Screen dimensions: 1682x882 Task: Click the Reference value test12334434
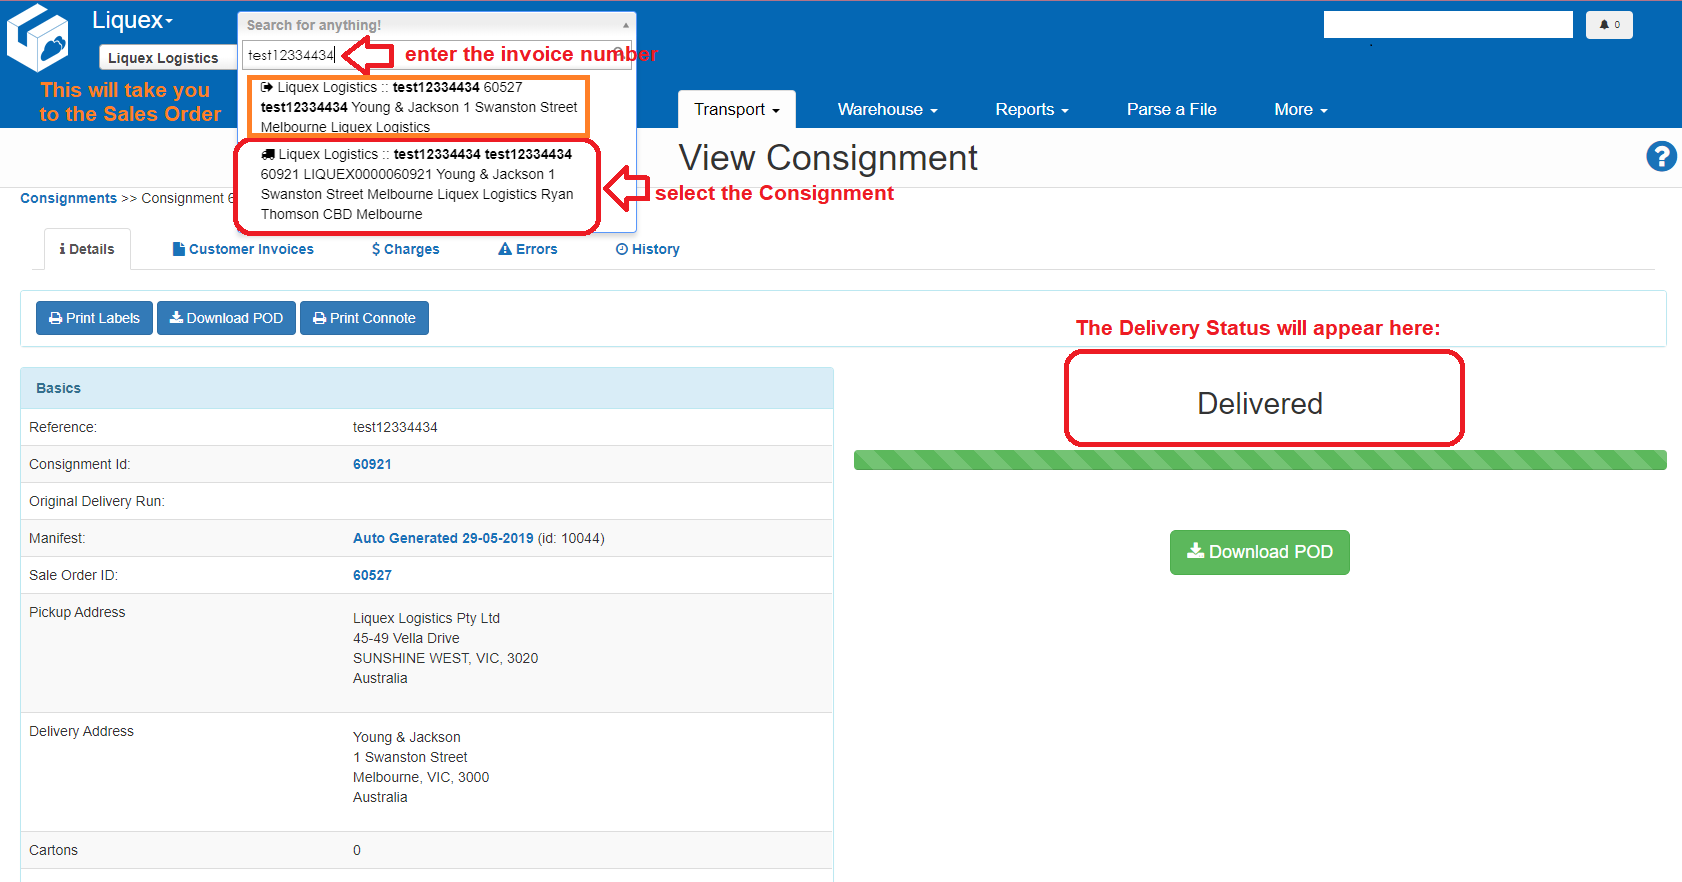tap(395, 427)
